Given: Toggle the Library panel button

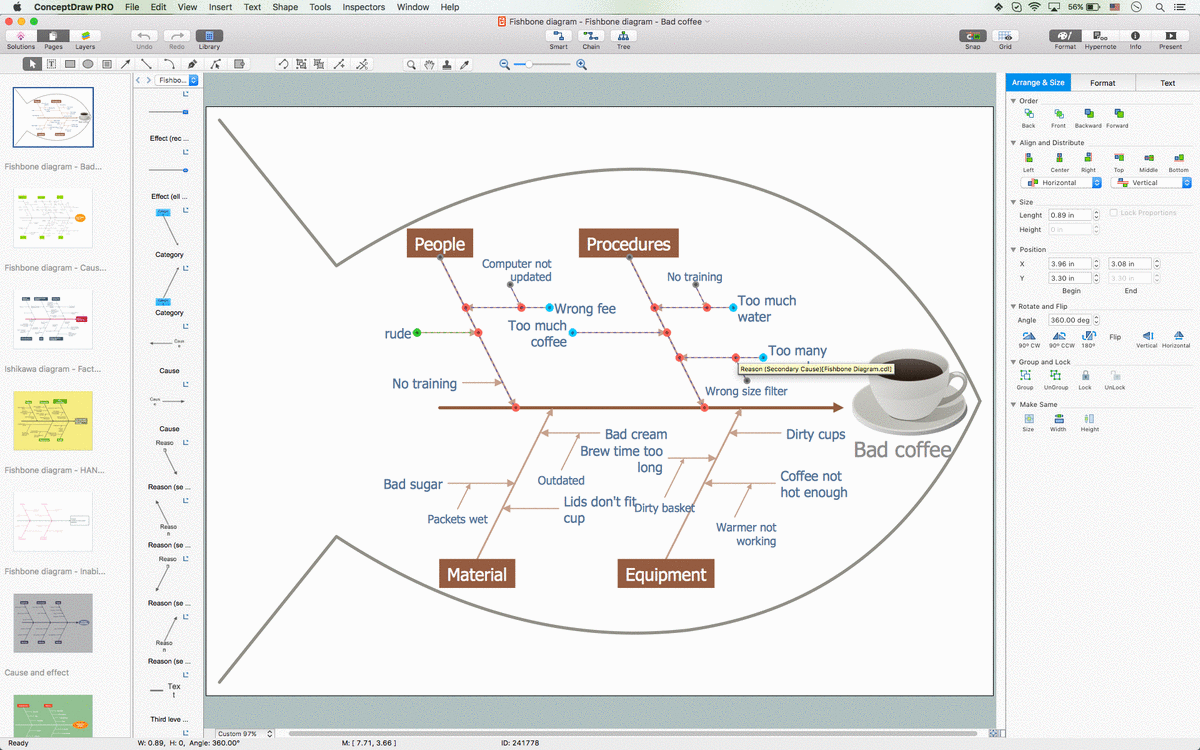Looking at the screenshot, I should pyautogui.click(x=209, y=36).
